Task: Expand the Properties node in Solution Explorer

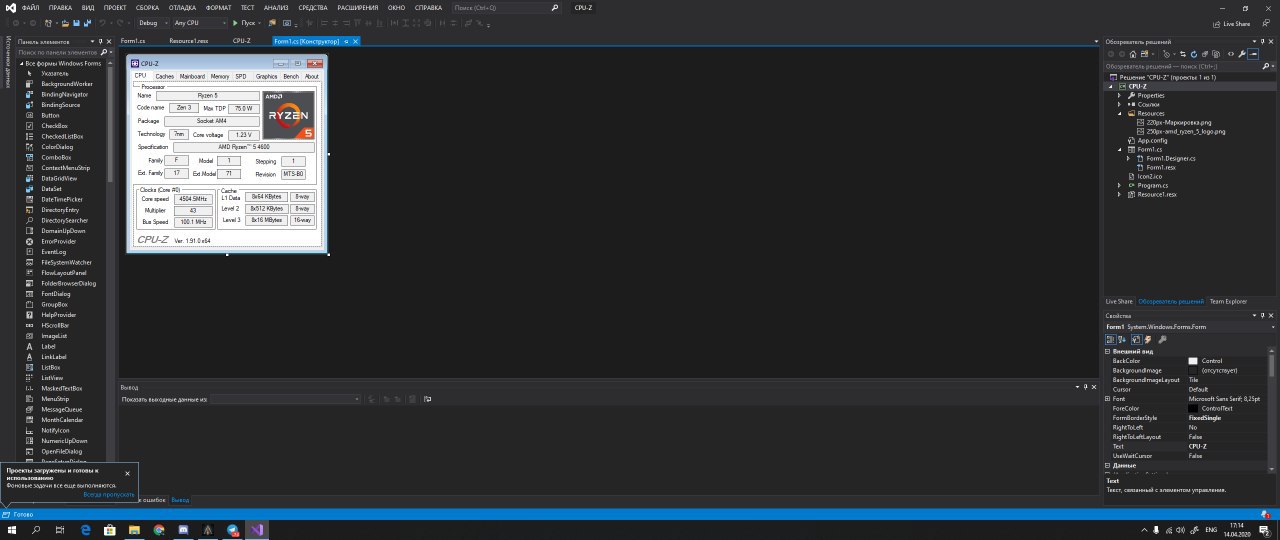Action: pos(1120,95)
